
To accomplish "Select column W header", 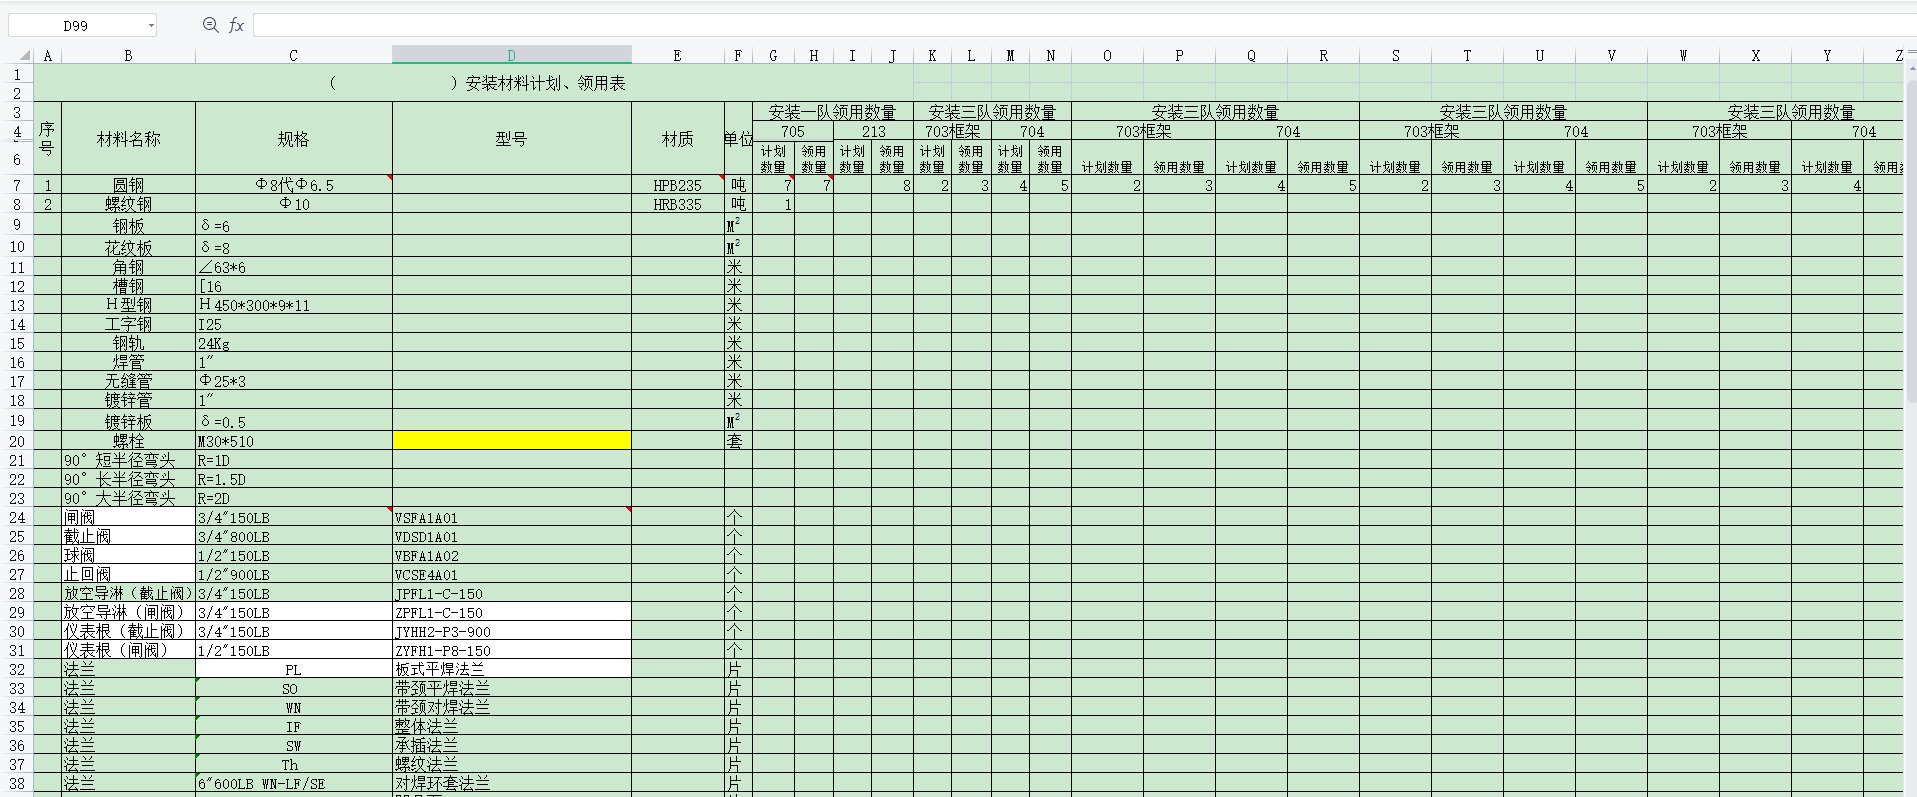I will [1684, 55].
